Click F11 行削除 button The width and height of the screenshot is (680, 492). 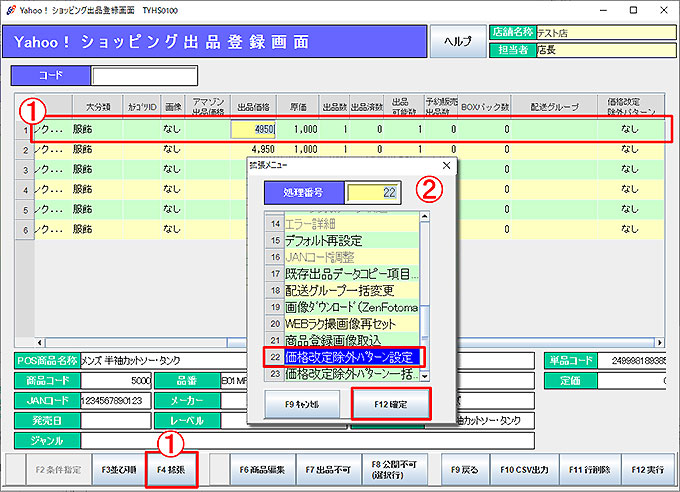click(x=588, y=468)
